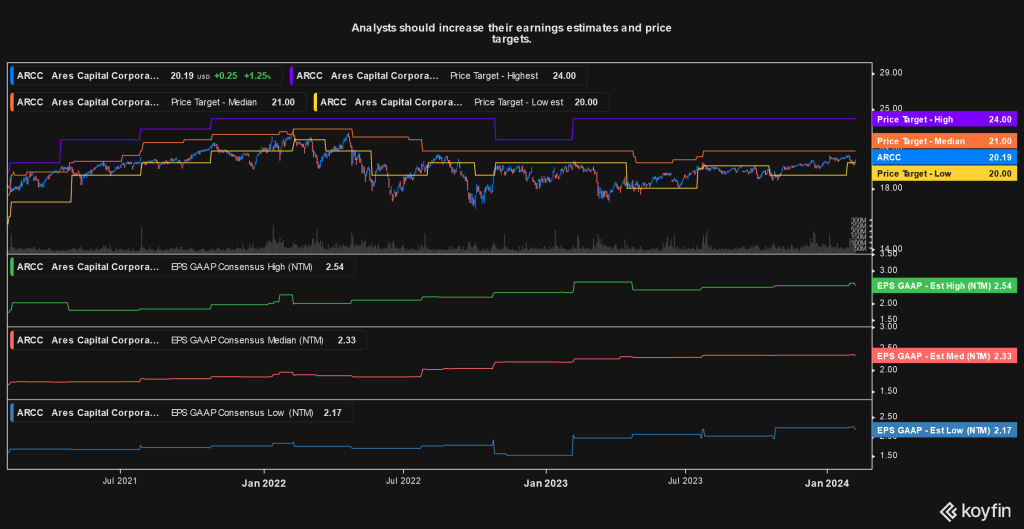Click the blue ARCC 20.19 axis tag

(x=939, y=157)
